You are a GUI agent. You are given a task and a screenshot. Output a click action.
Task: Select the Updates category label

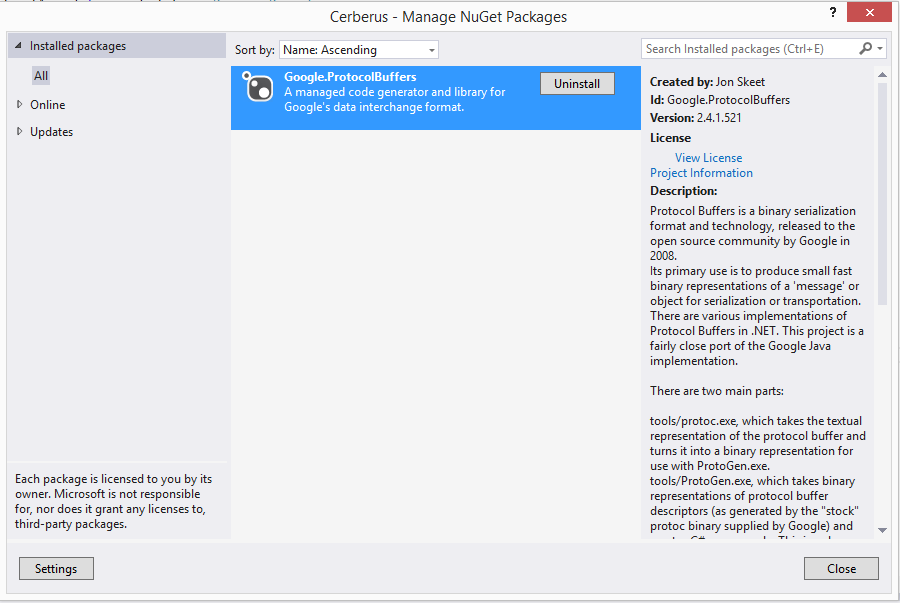(51, 131)
